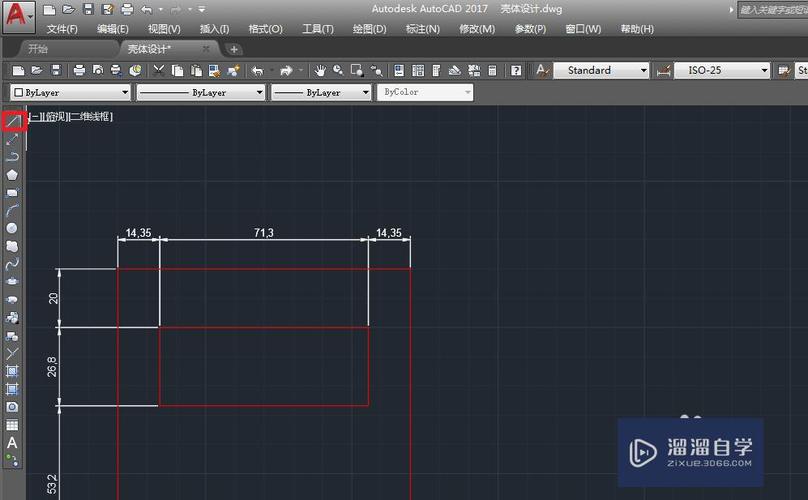Activate Zoom Realtime tool
Viewport: 808px width, 500px height.
point(338,70)
